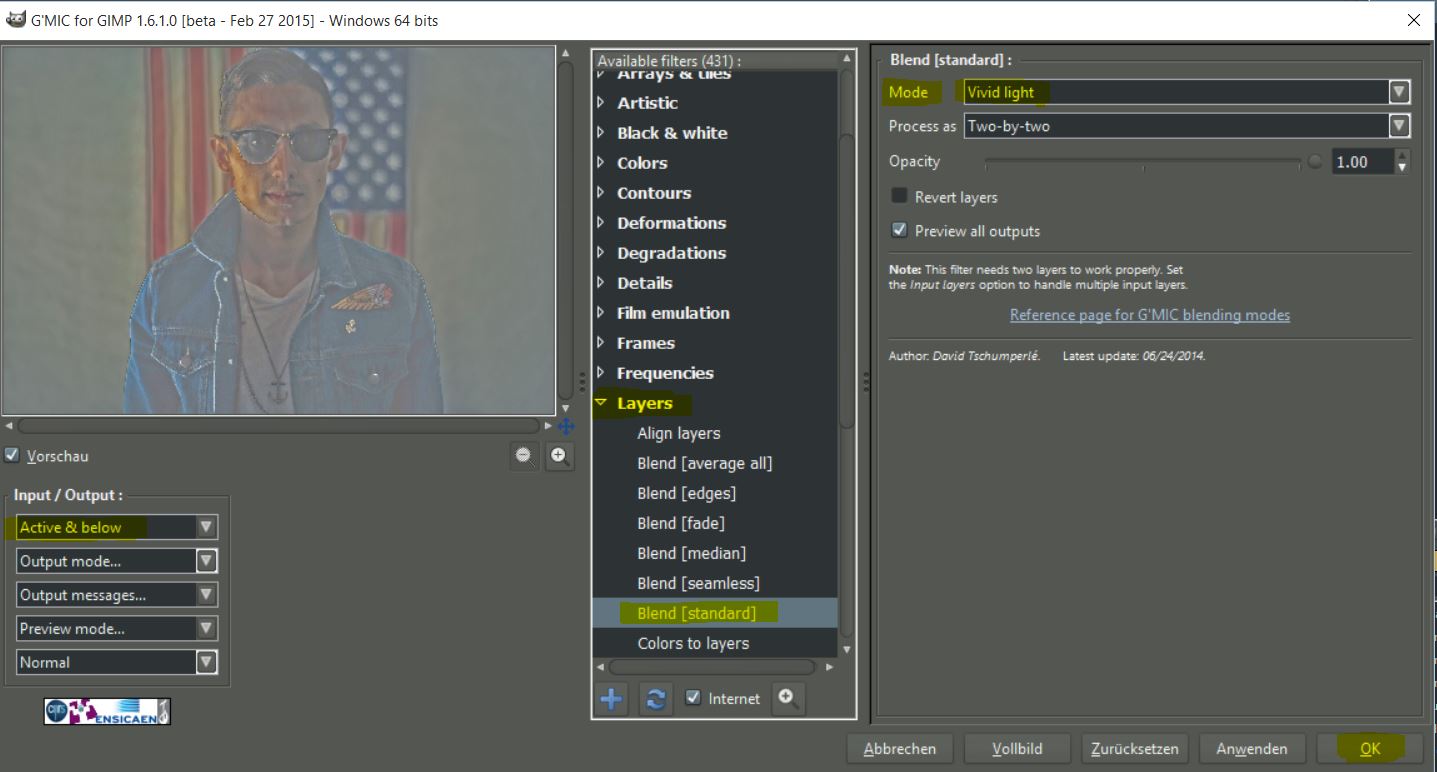Expand the Black & white category

coord(600,133)
